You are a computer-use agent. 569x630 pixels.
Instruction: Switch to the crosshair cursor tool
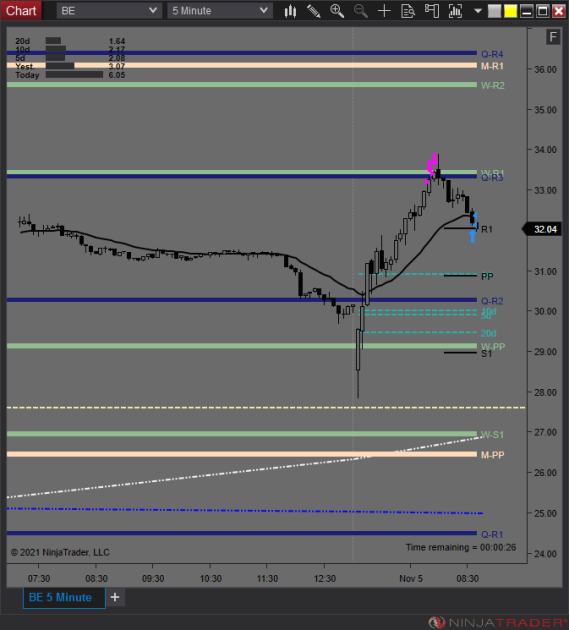point(384,11)
